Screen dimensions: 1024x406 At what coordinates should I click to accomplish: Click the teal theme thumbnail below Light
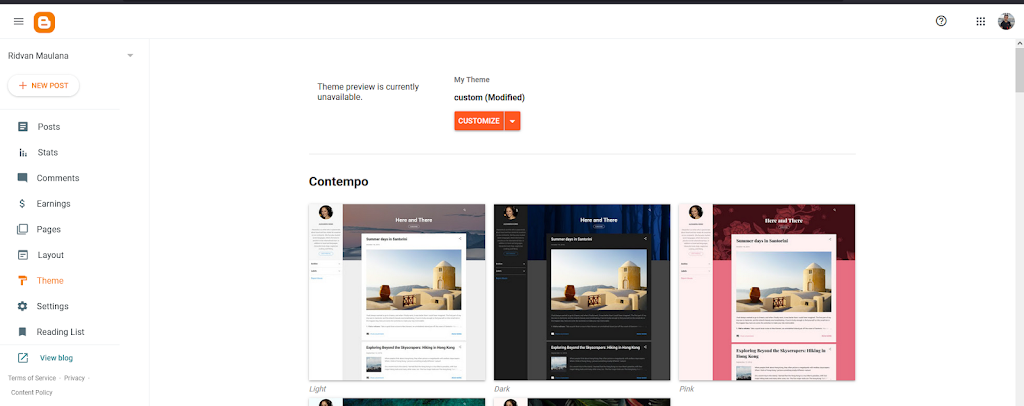397,402
